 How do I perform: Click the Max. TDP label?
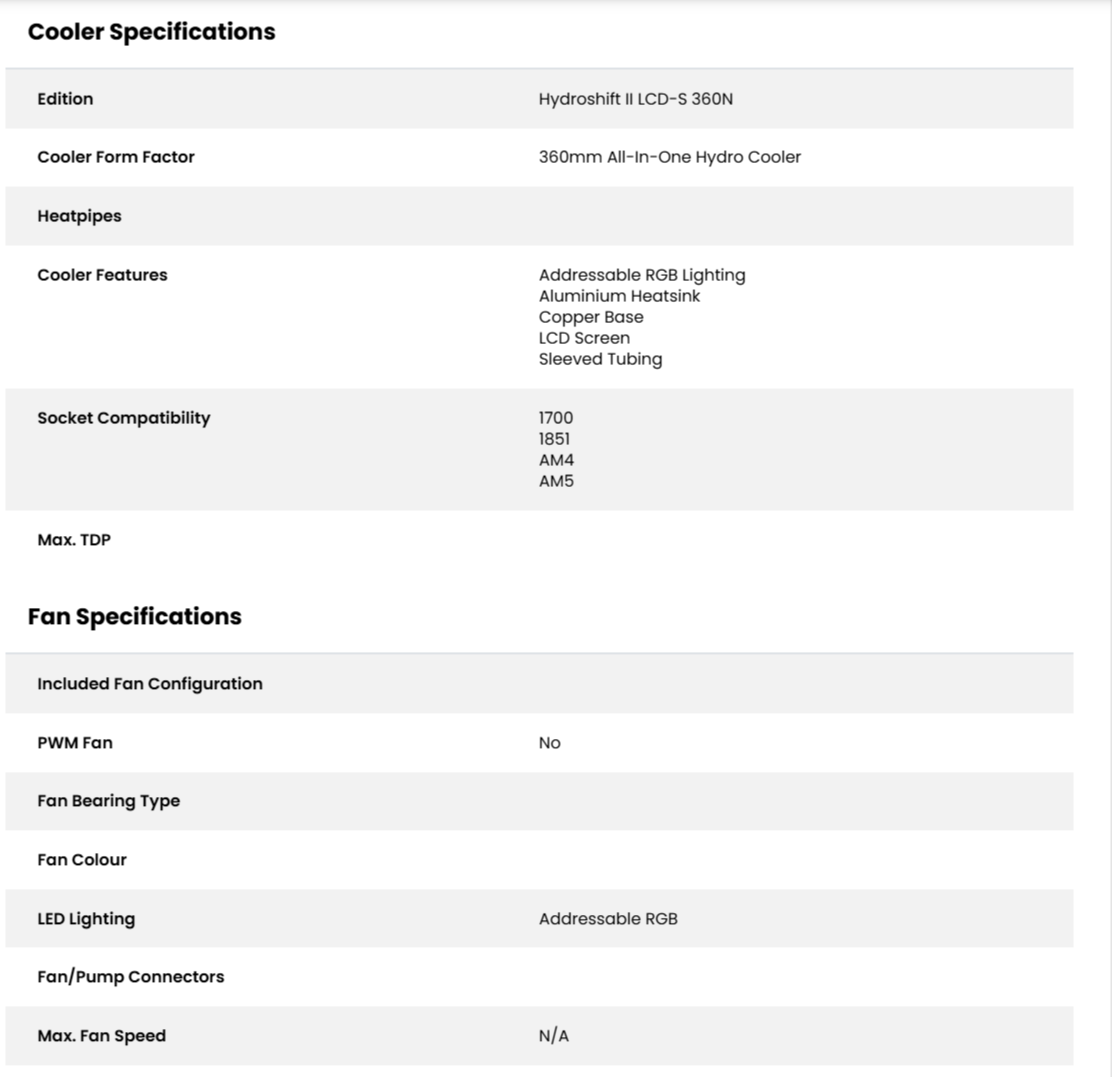74,540
